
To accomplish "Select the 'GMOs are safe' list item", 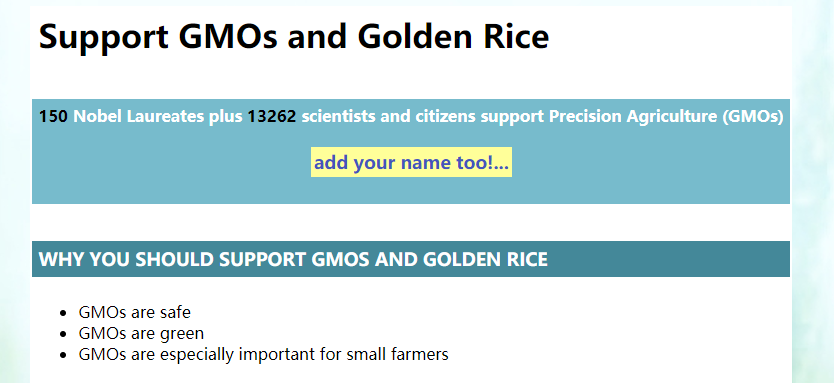I will click(x=135, y=312).
